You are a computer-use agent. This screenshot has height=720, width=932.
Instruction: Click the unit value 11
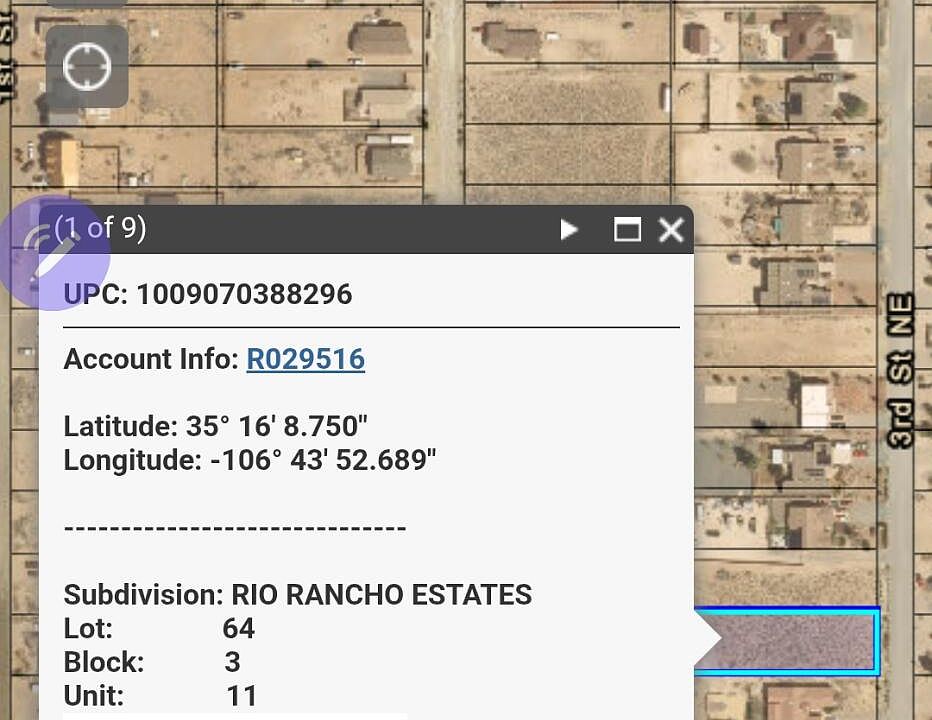click(241, 696)
